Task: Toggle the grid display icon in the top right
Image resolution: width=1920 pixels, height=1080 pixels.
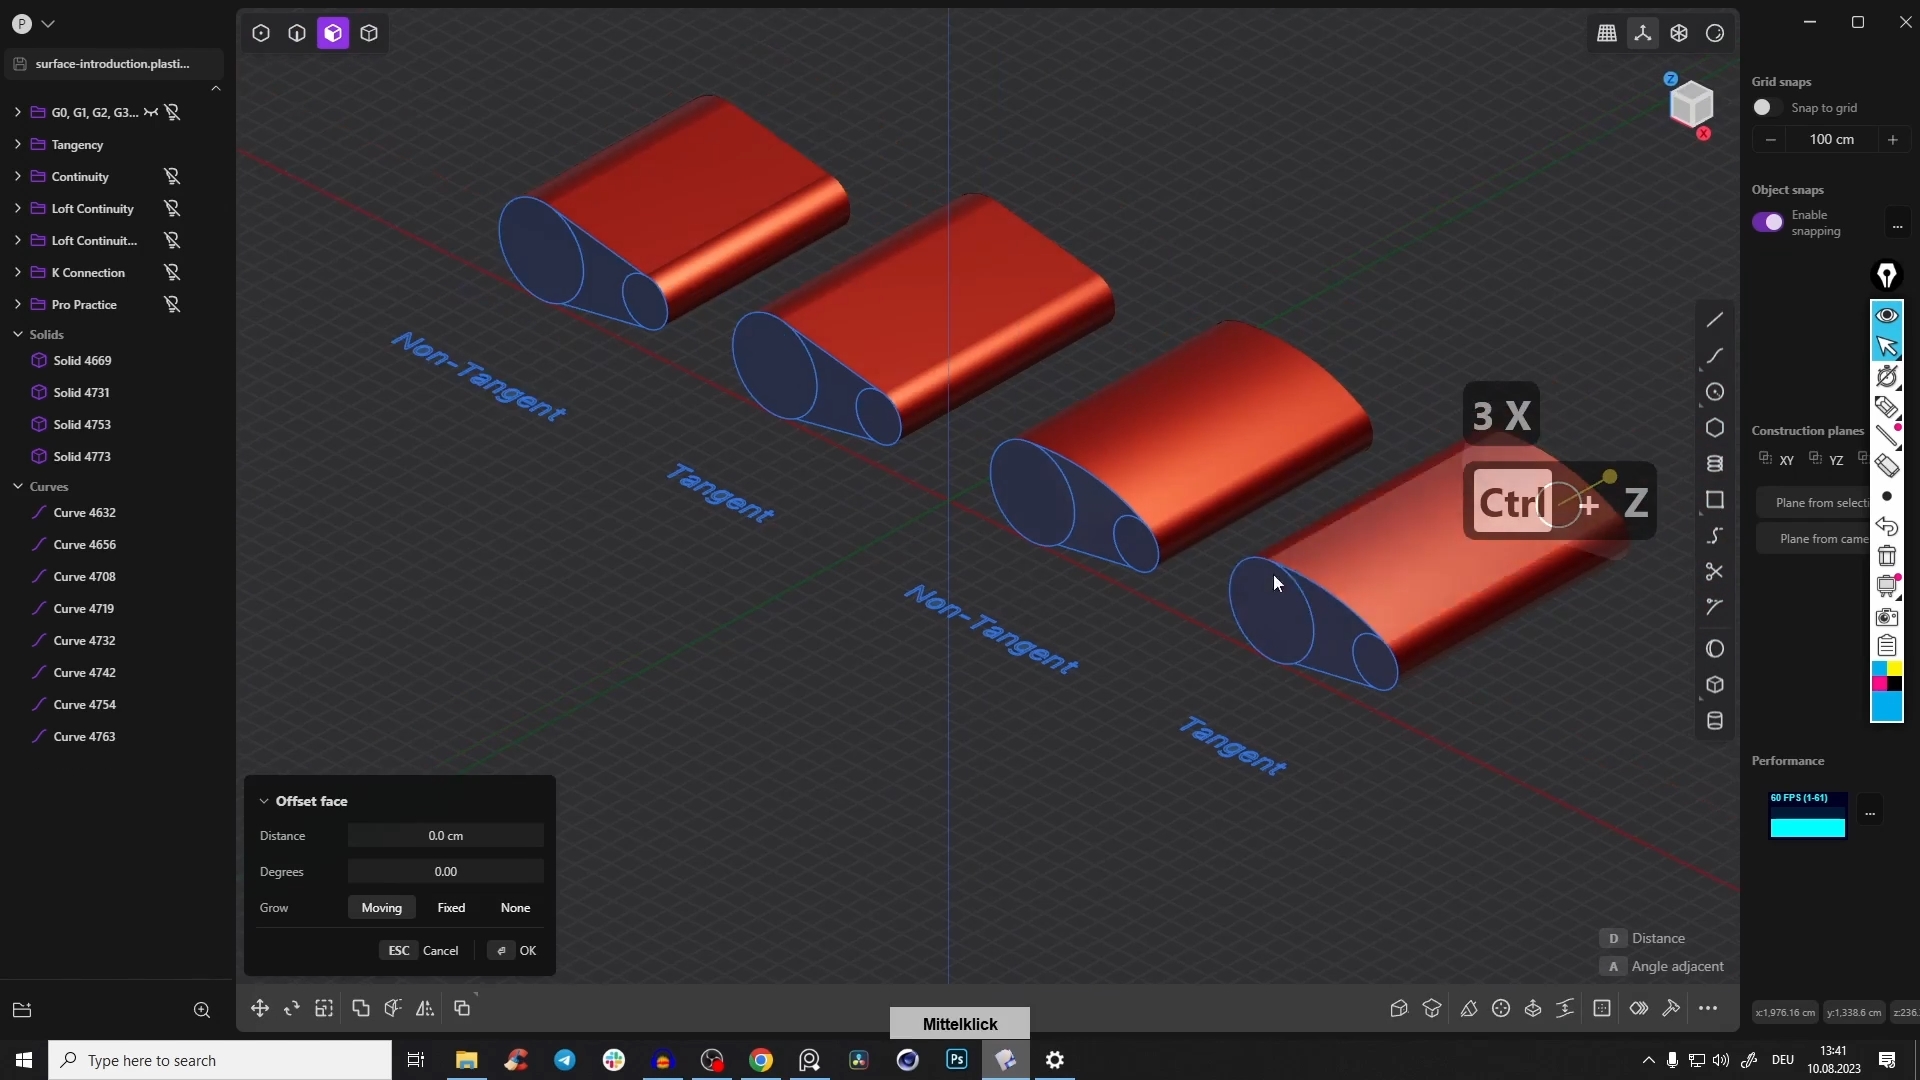Action: [1607, 33]
